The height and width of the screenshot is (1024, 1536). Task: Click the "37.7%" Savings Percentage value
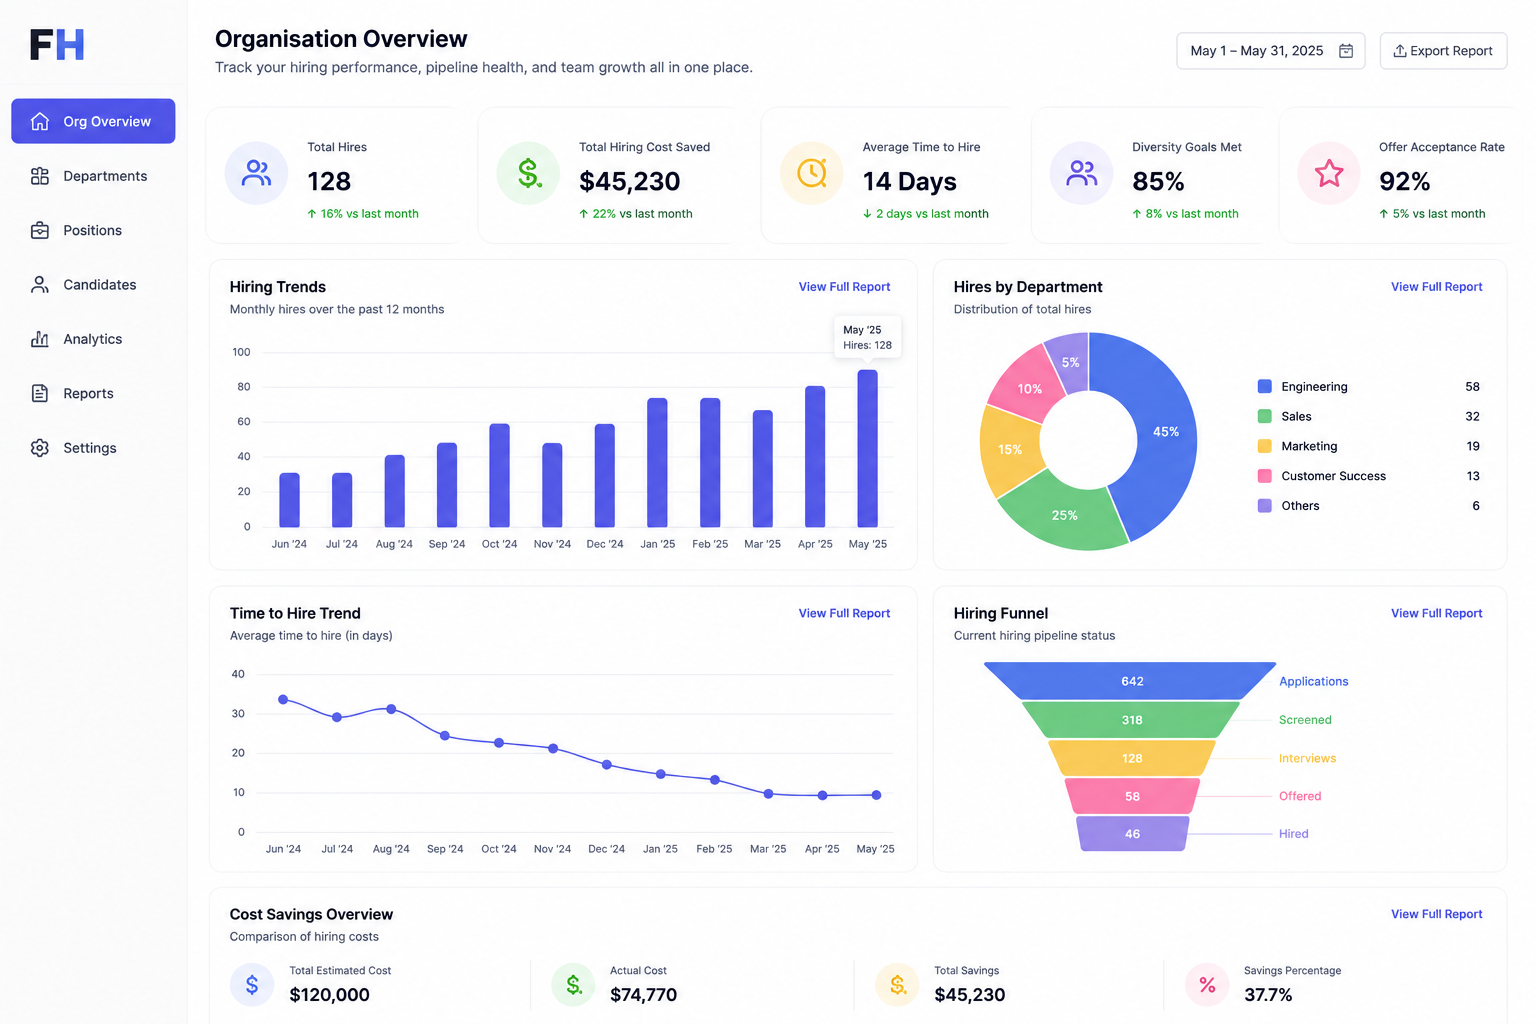coord(1268,995)
